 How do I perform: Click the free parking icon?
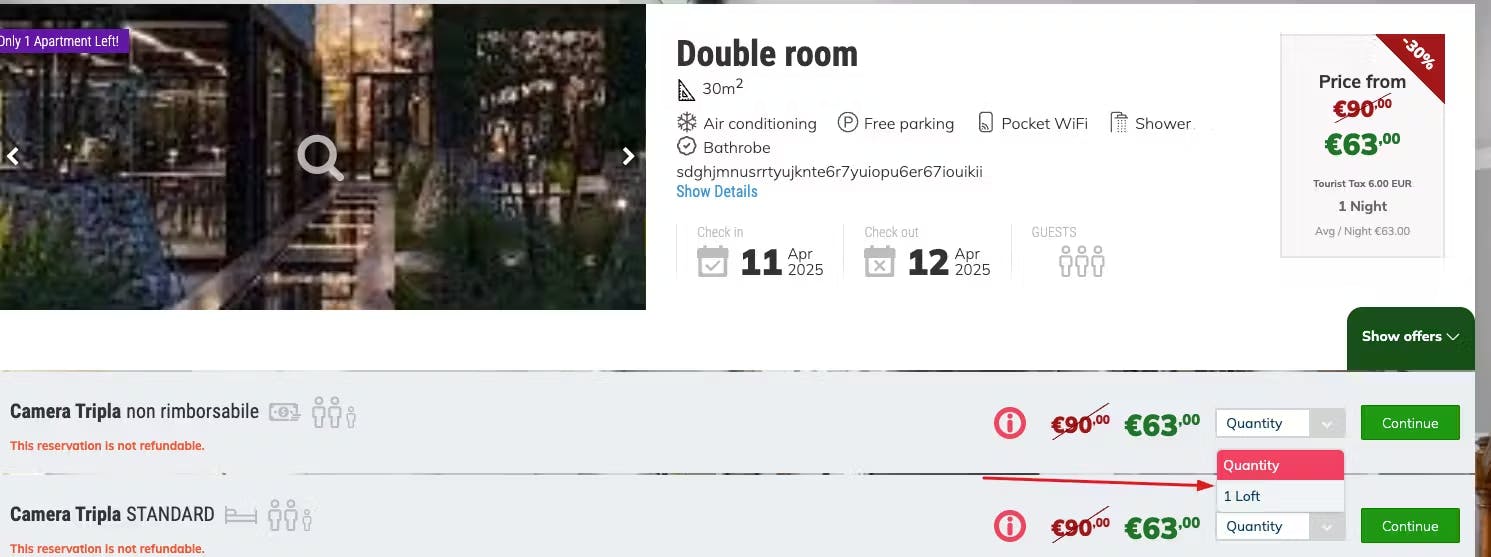pos(848,123)
